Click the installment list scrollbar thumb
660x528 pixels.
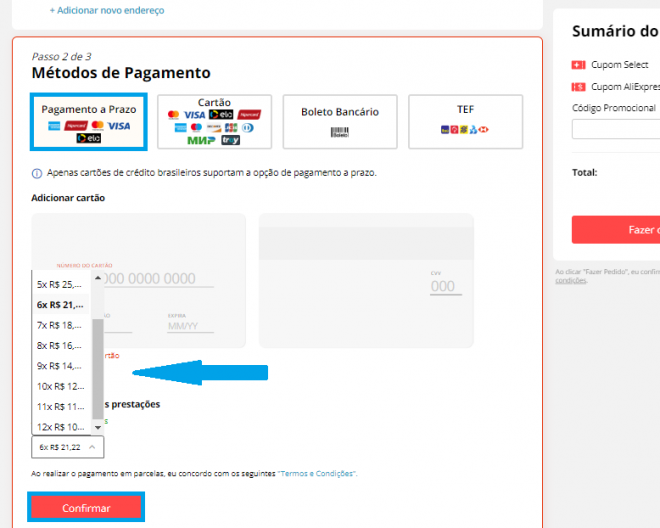pos(98,369)
